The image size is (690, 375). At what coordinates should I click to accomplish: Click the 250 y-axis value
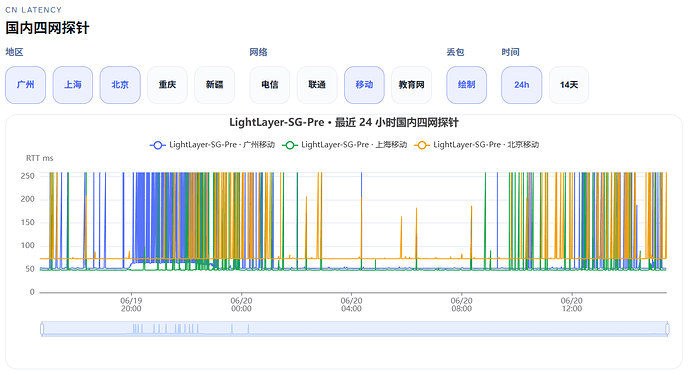[x=28, y=176]
